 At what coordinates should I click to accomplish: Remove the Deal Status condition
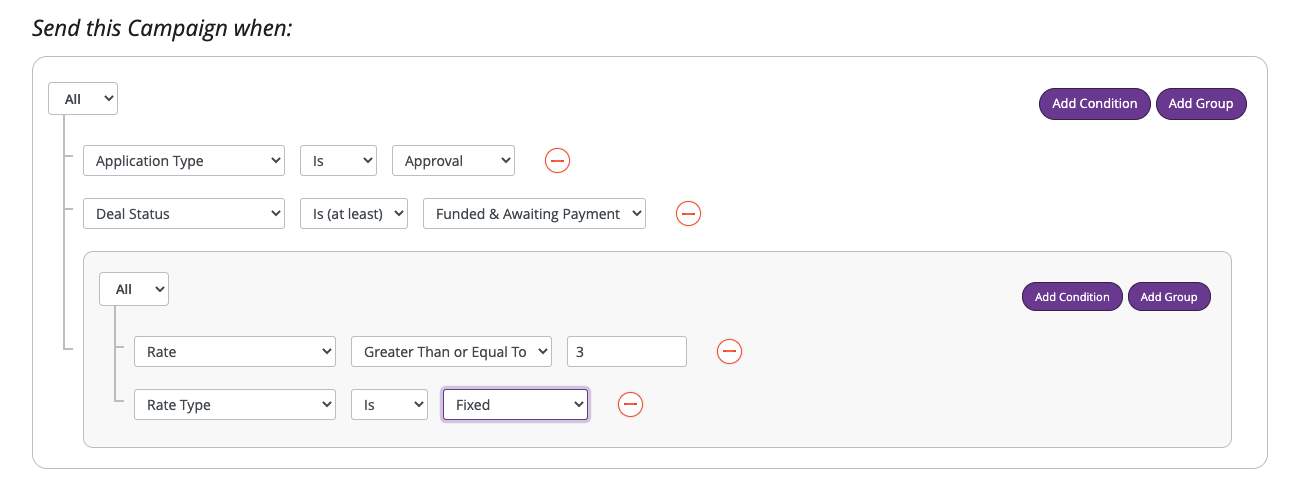tap(689, 214)
